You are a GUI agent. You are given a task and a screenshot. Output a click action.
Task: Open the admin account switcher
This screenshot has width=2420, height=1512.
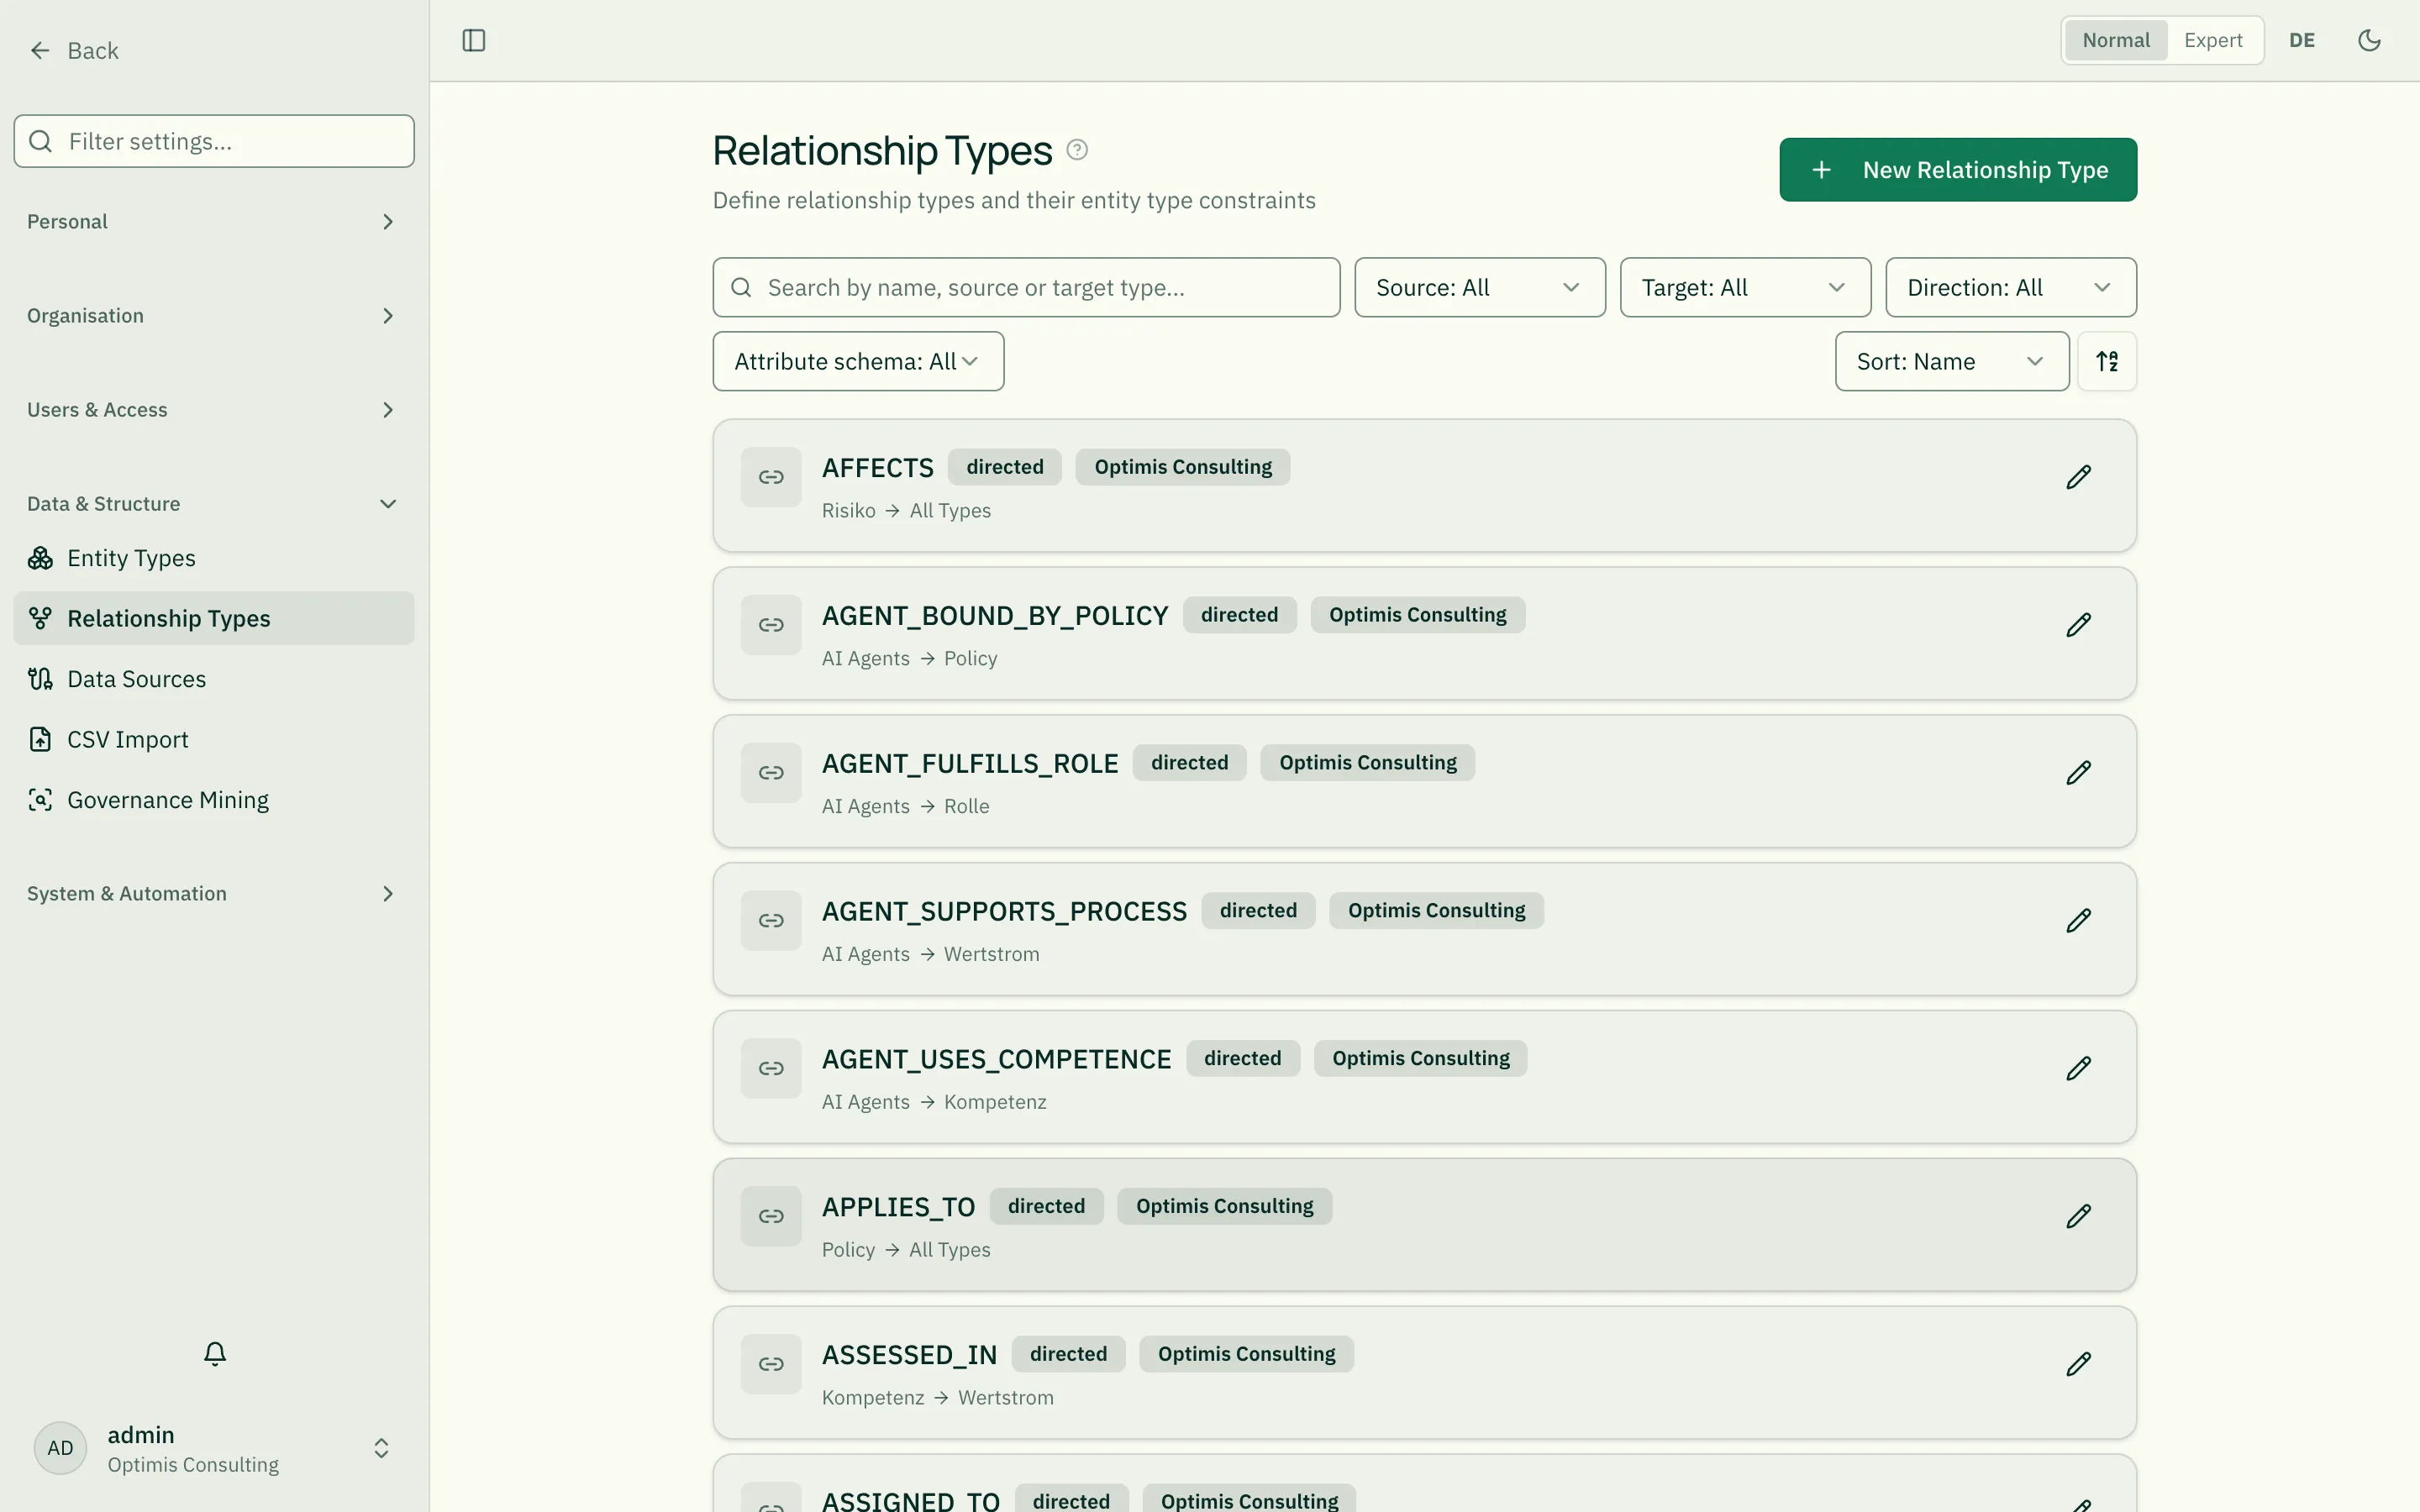(214, 1448)
